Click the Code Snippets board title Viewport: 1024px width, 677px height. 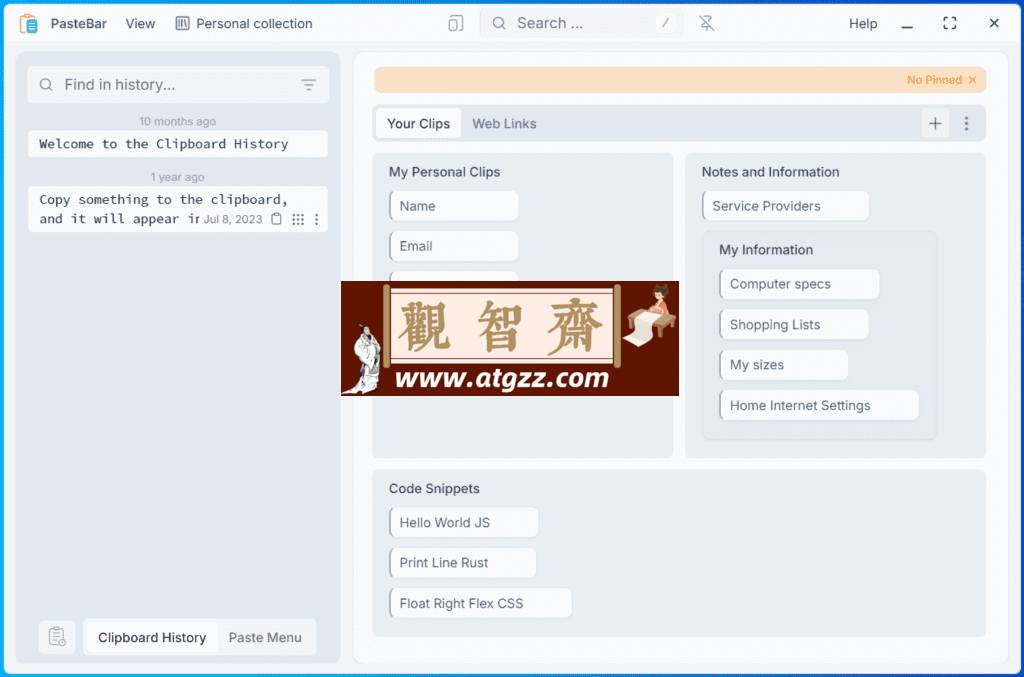pyautogui.click(x=434, y=488)
